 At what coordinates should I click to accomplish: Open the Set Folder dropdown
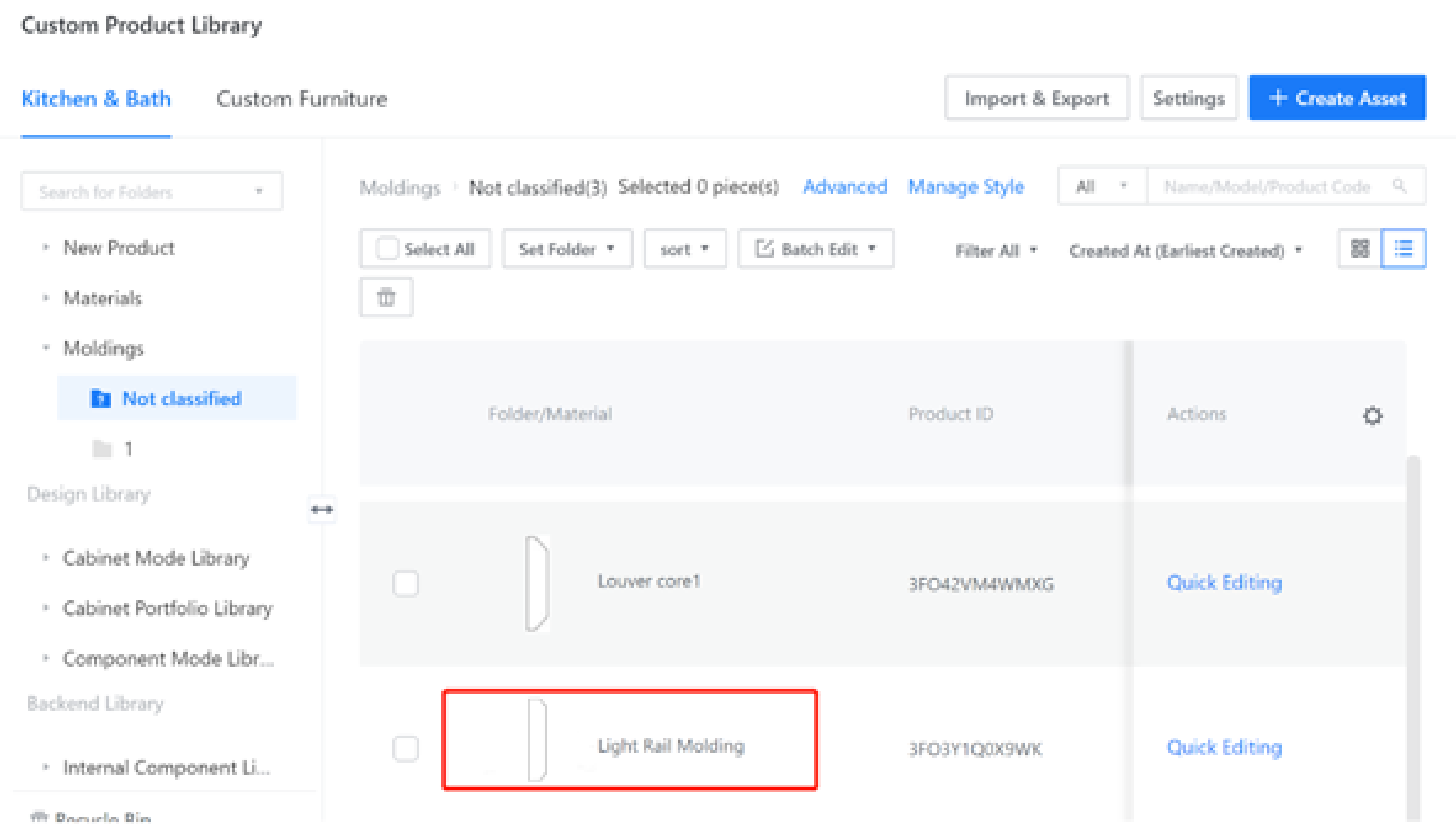[x=567, y=249]
